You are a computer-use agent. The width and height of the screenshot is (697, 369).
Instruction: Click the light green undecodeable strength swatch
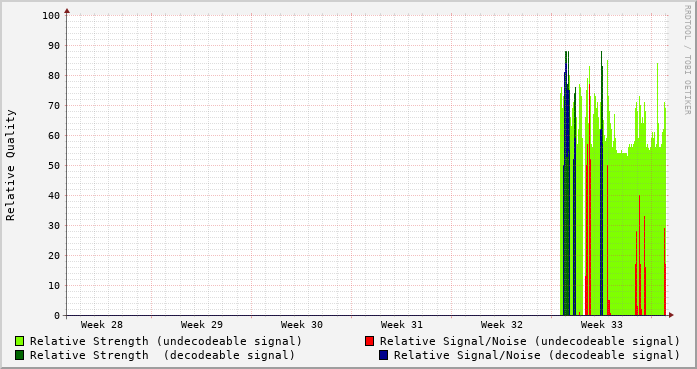coord(20,341)
